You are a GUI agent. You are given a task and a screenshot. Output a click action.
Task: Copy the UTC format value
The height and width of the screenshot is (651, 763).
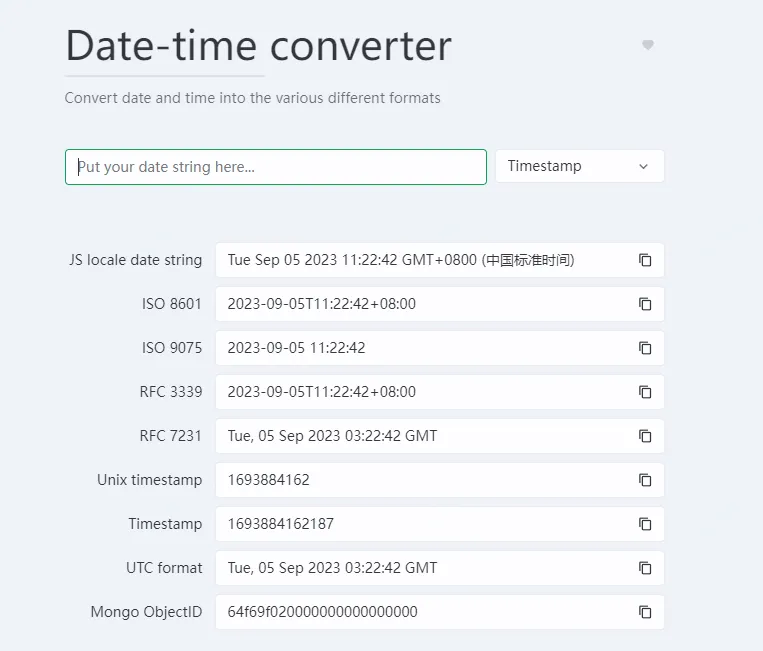coord(645,568)
